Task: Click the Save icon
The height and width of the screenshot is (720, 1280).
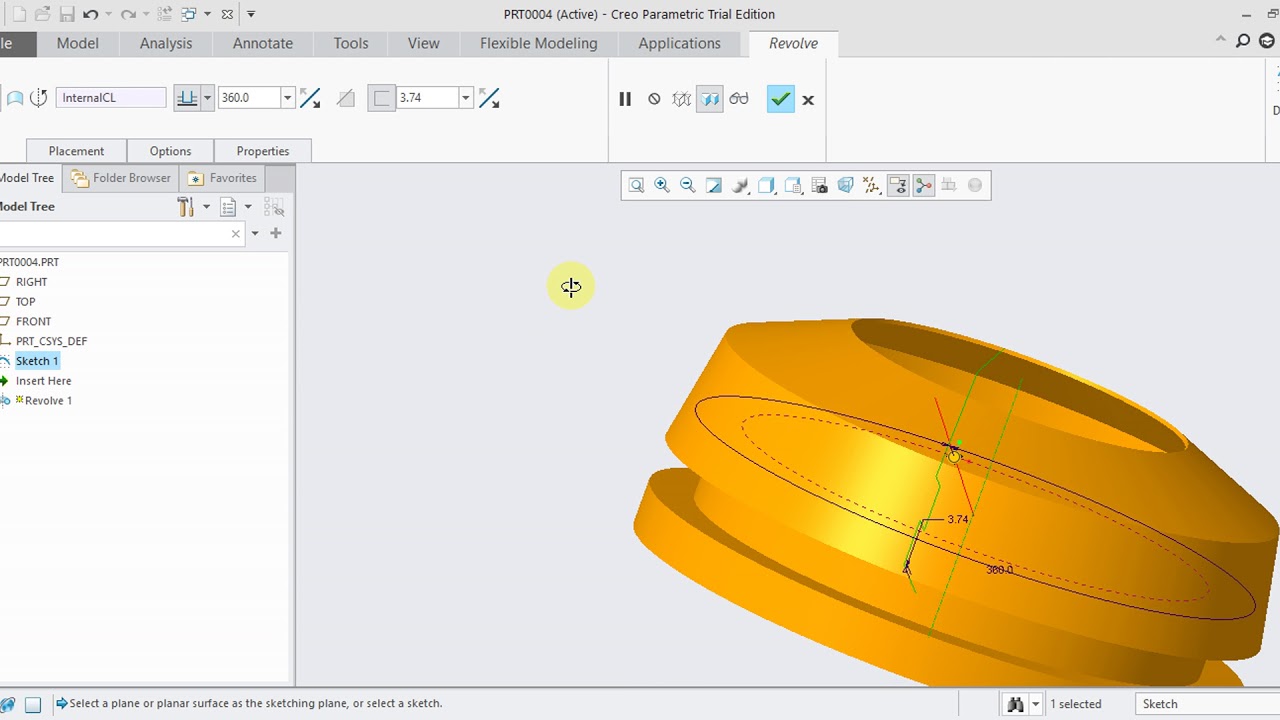Action: [67, 14]
